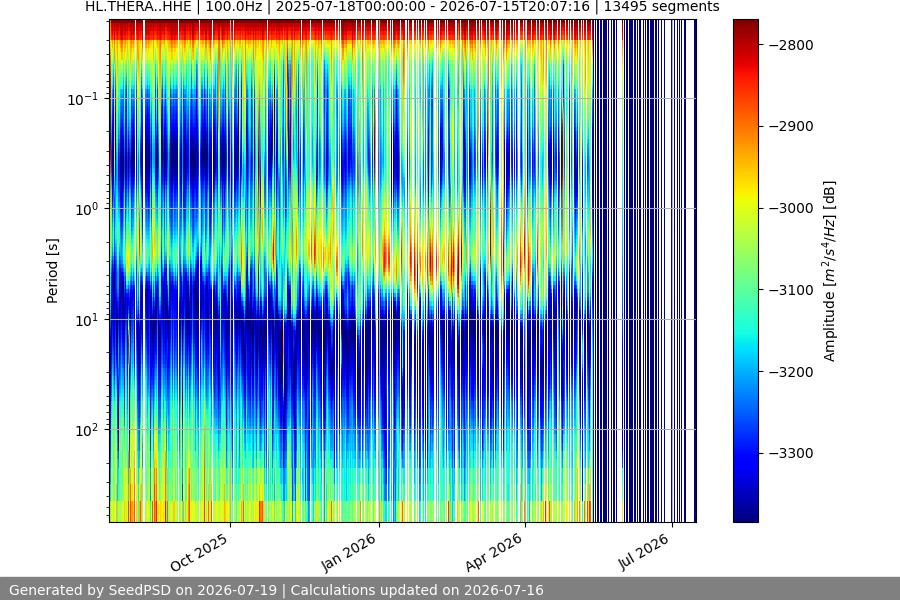Image resolution: width=900 pixels, height=600 pixels.
Task: Click the '100.0Hz' sampling rate in title
Action: pyautogui.click(x=234, y=7)
